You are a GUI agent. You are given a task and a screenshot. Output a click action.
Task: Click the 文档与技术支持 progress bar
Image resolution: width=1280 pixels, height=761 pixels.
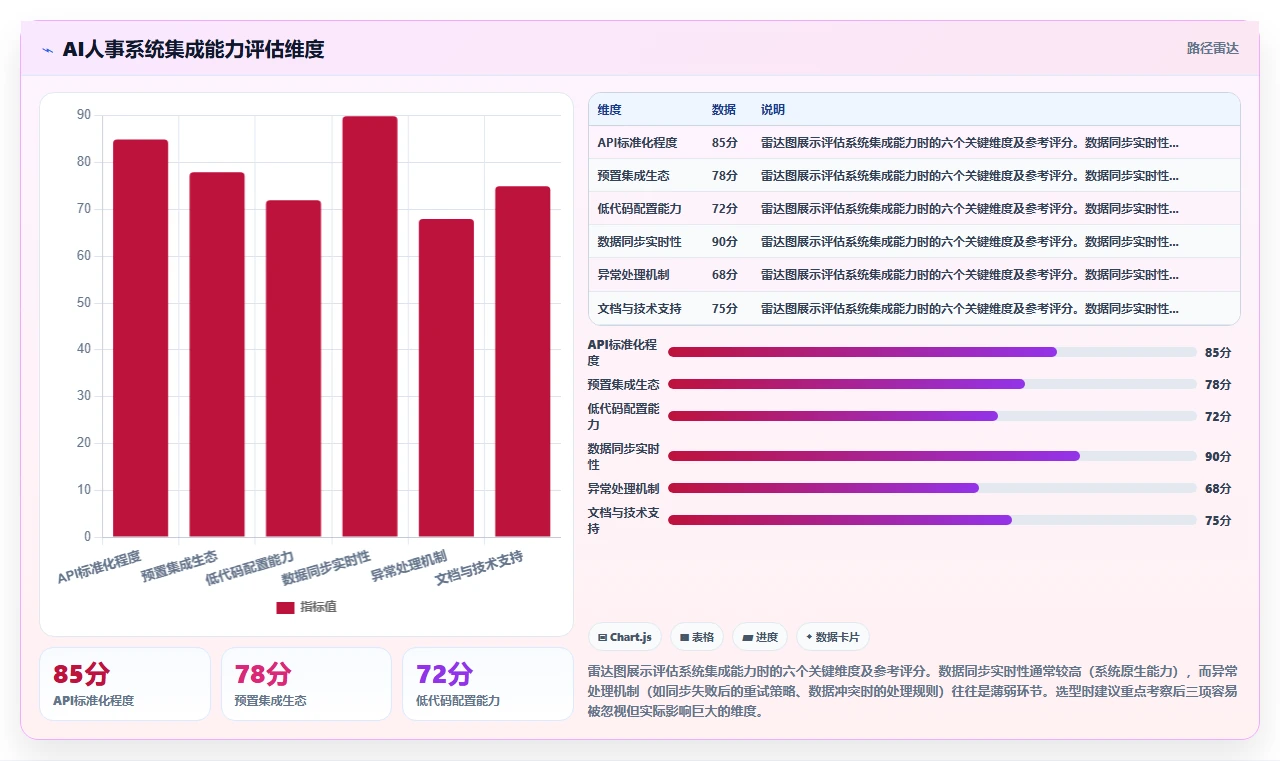[932, 520]
